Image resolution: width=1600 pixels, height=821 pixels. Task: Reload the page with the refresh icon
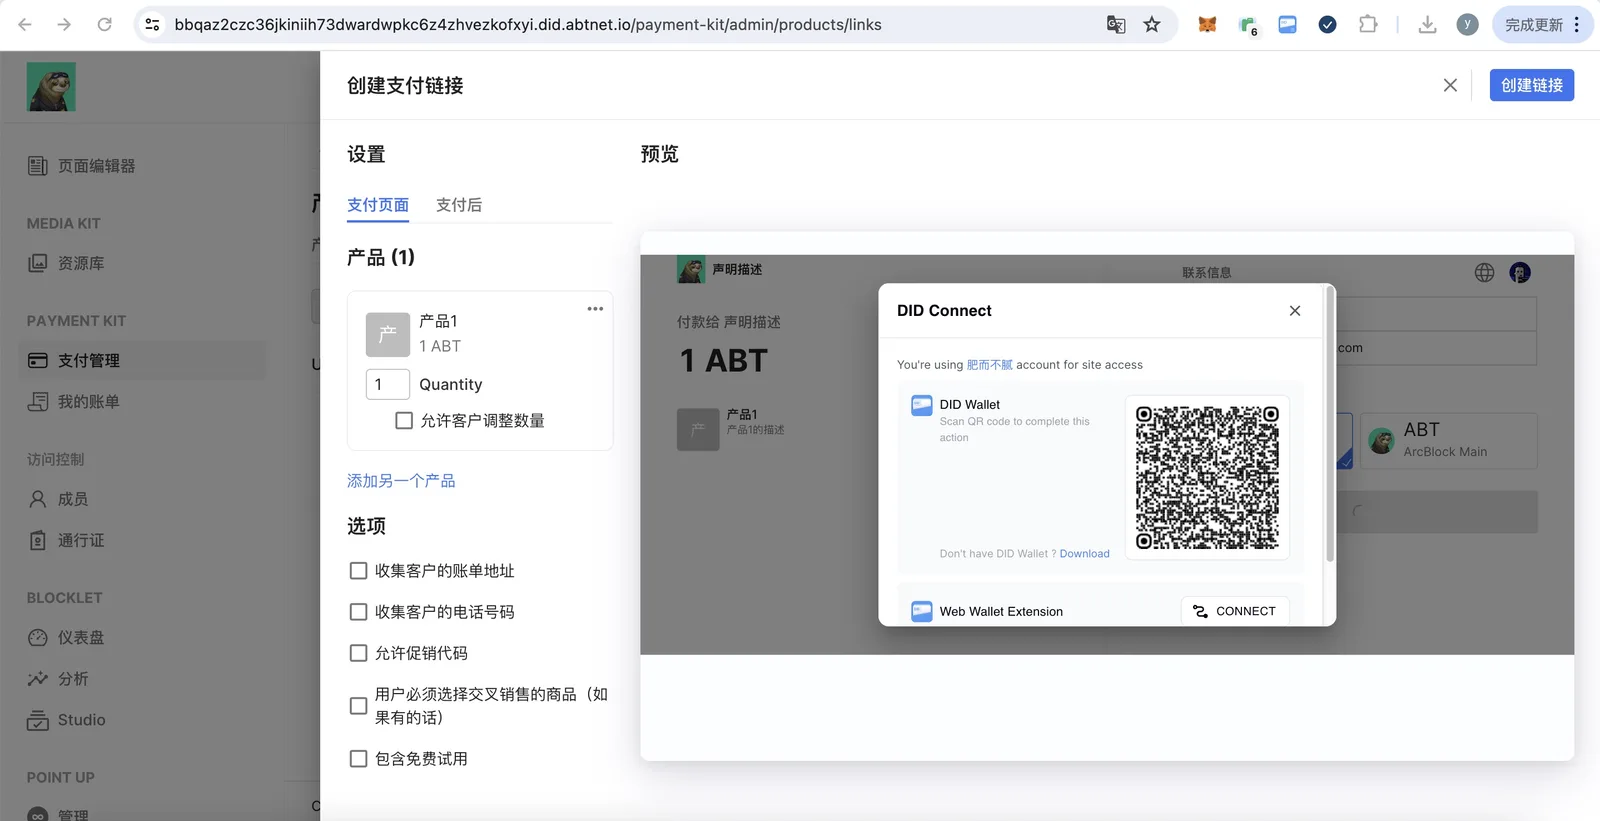[x=104, y=24]
